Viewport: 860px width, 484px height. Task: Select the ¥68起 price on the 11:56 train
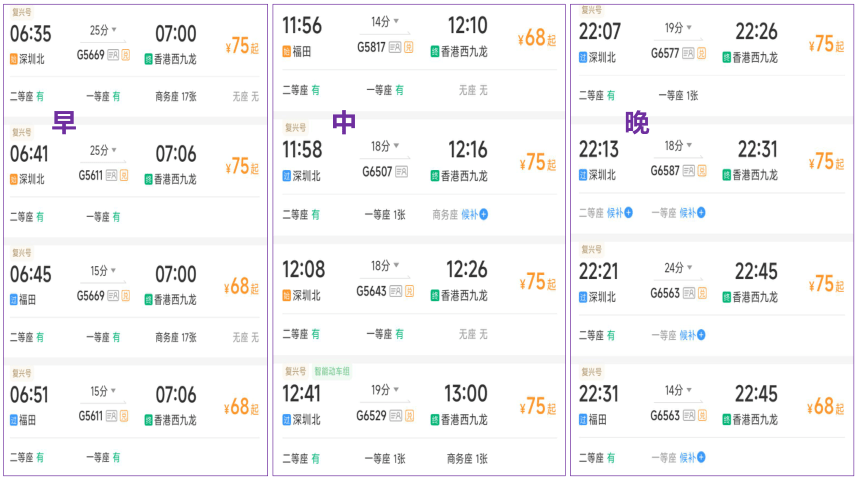click(x=536, y=38)
